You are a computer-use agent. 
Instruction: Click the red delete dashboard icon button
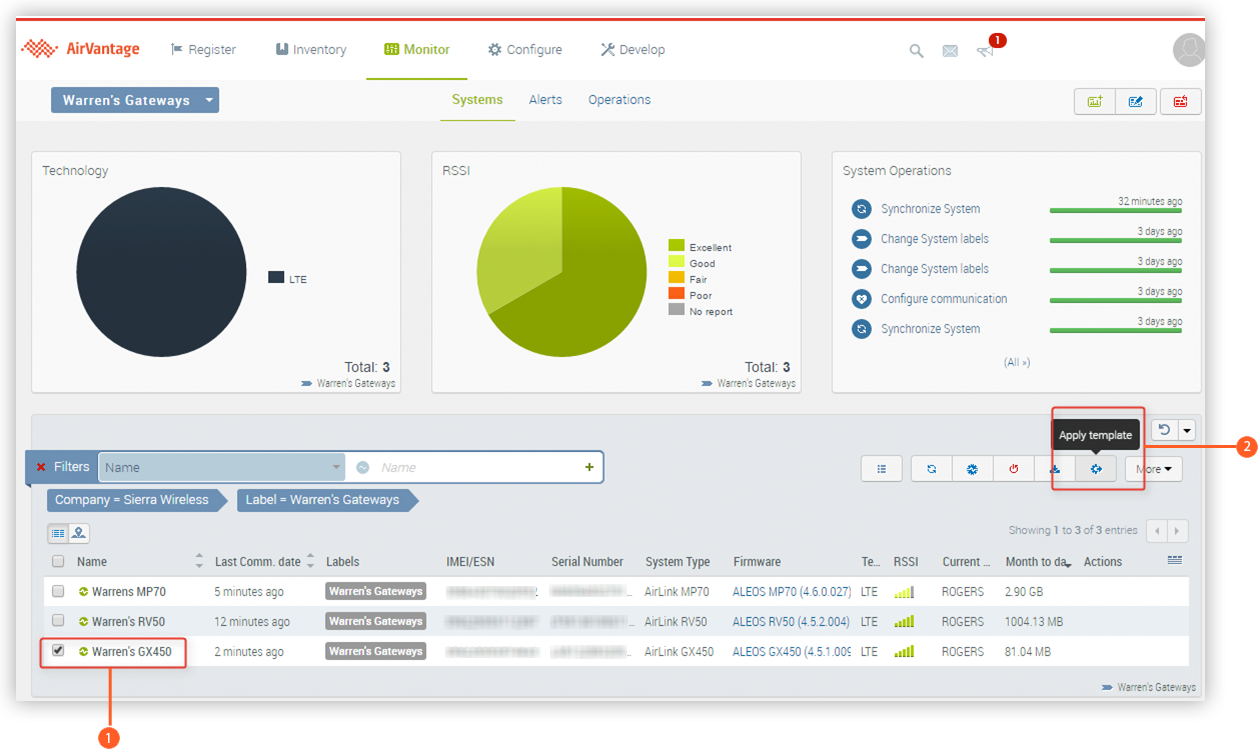1181,101
